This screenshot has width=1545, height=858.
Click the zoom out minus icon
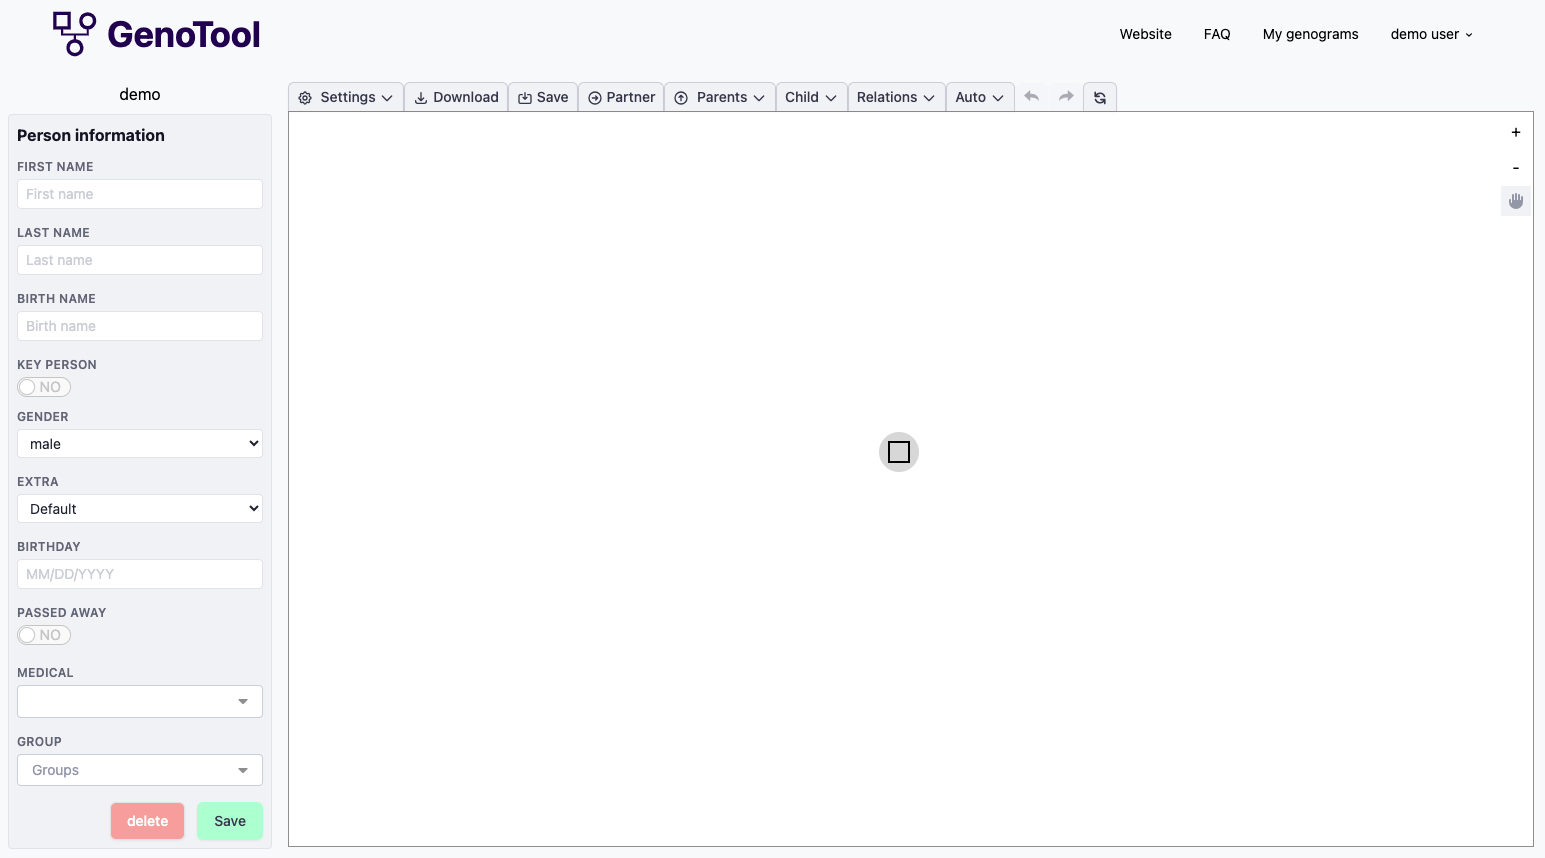(1515, 167)
